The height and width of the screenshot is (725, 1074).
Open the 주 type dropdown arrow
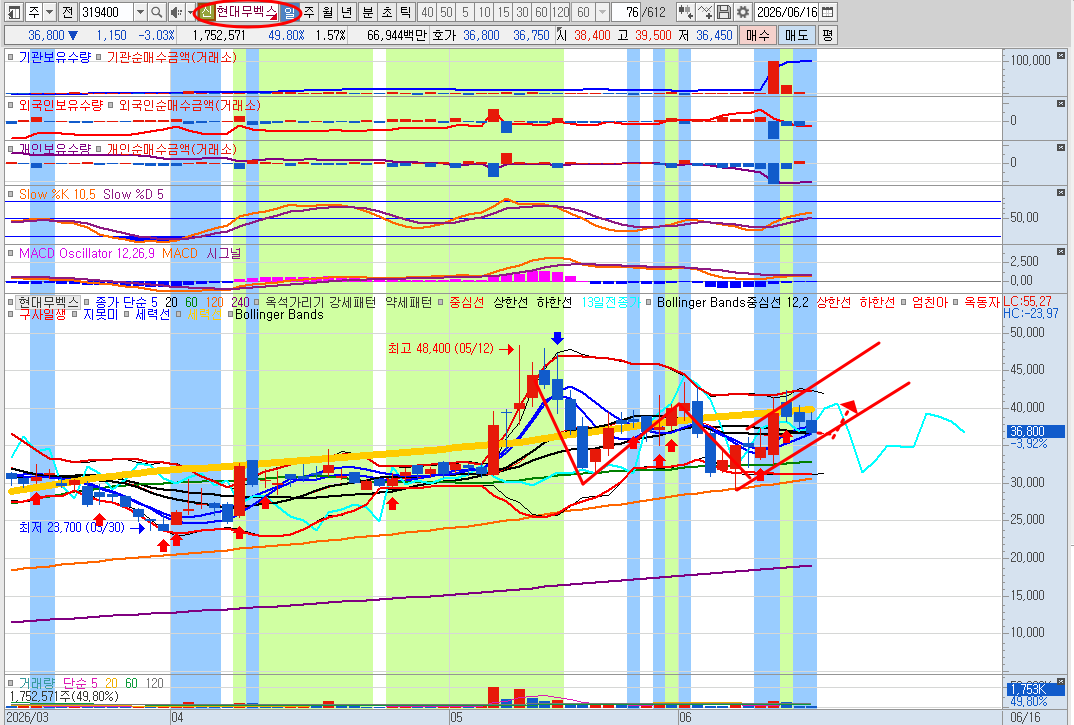49,12
